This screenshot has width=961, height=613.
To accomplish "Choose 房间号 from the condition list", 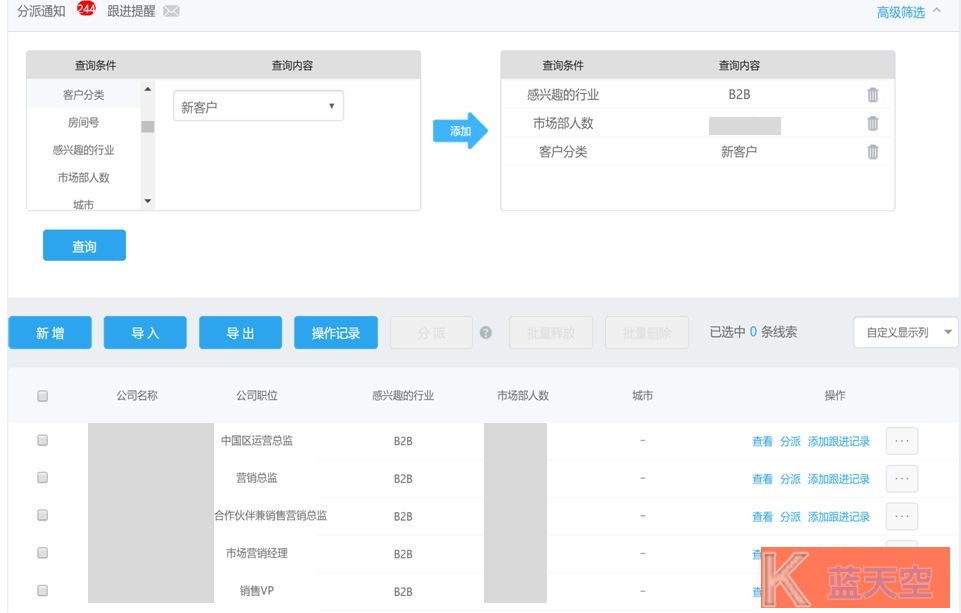I will [x=84, y=123].
